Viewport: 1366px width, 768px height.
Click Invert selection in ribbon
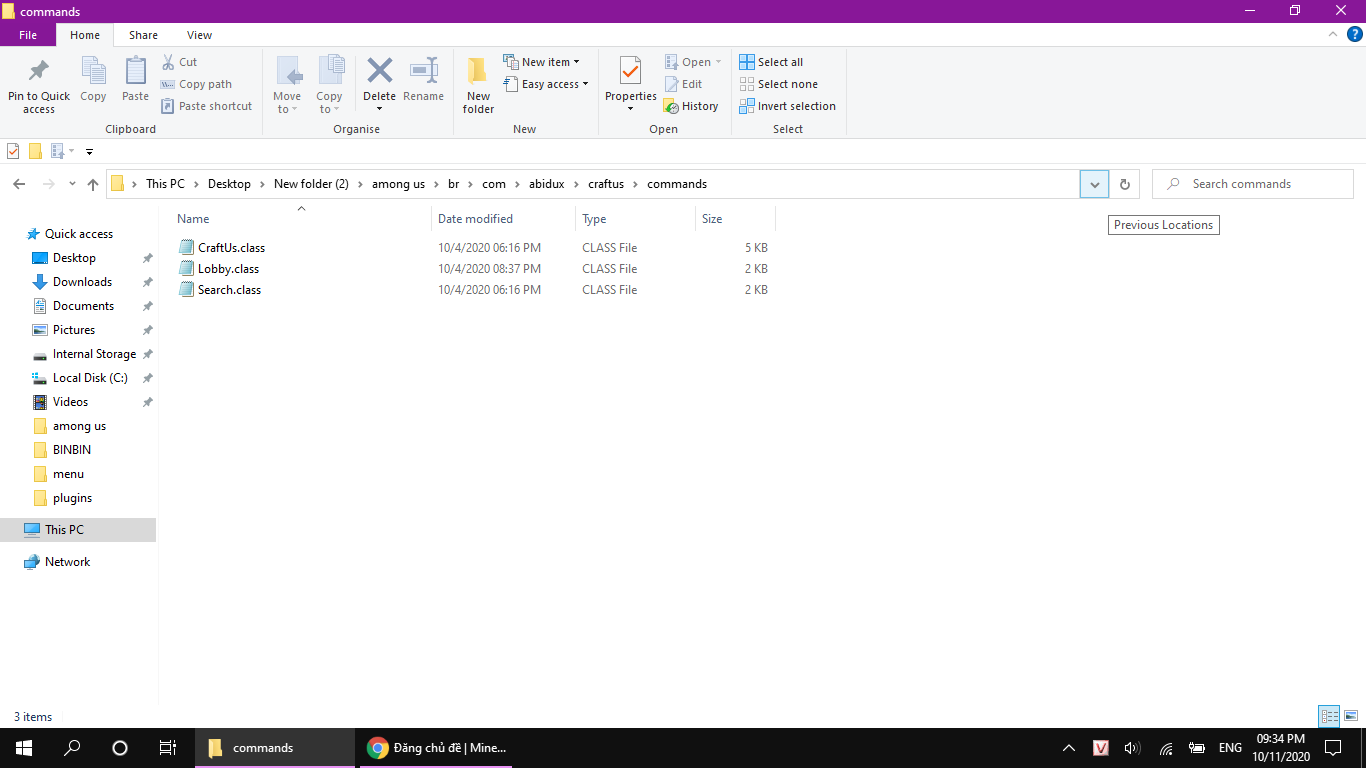click(788, 106)
